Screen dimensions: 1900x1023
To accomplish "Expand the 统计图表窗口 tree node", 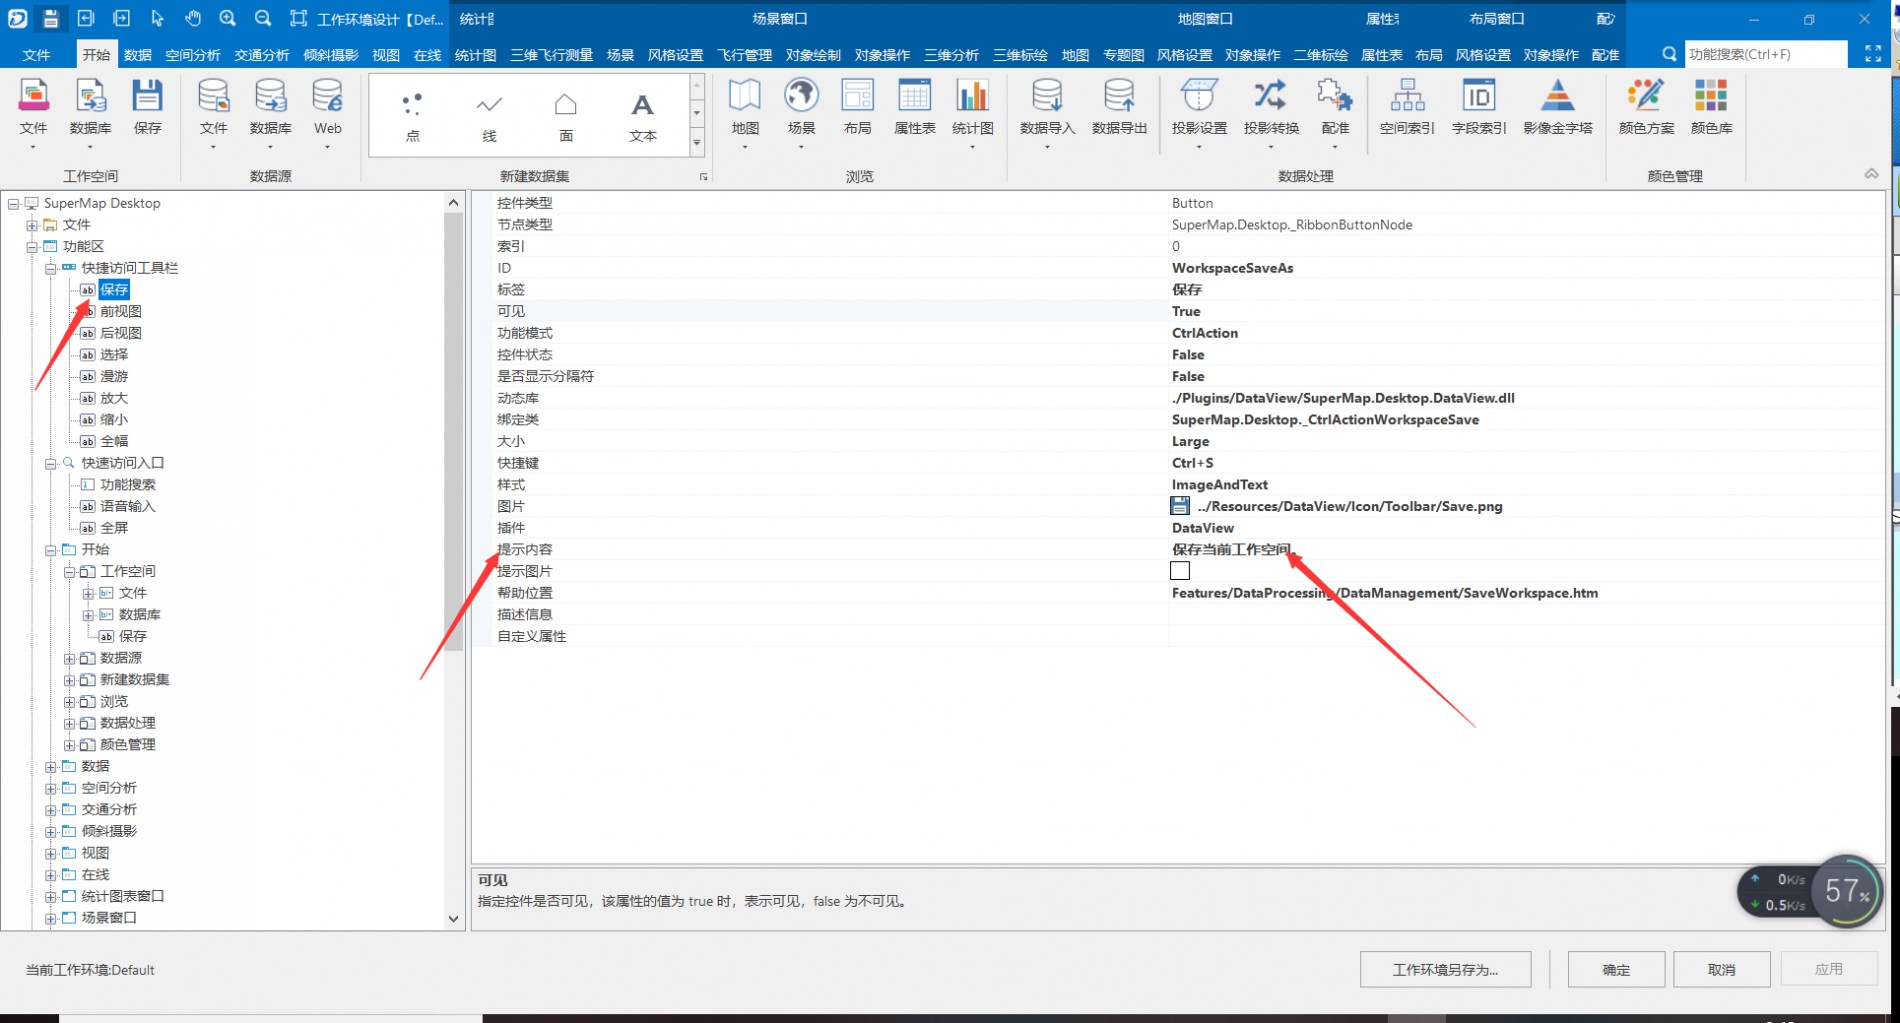I will point(50,896).
